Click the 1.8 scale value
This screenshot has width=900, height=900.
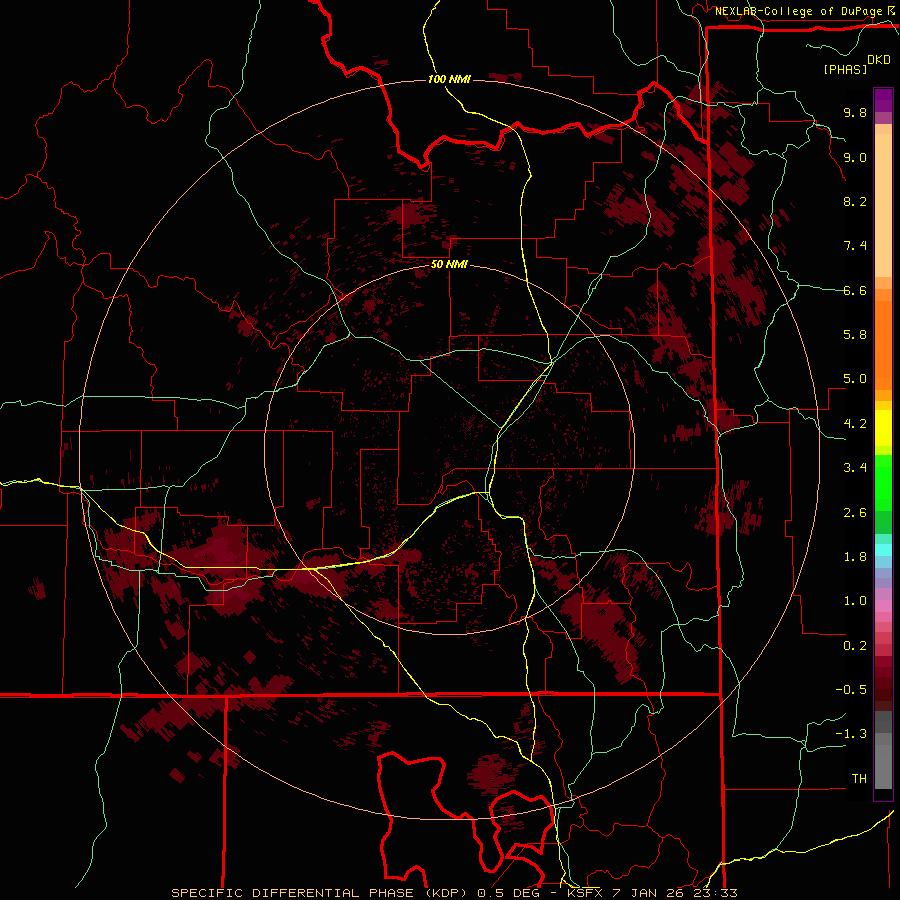coord(855,557)
